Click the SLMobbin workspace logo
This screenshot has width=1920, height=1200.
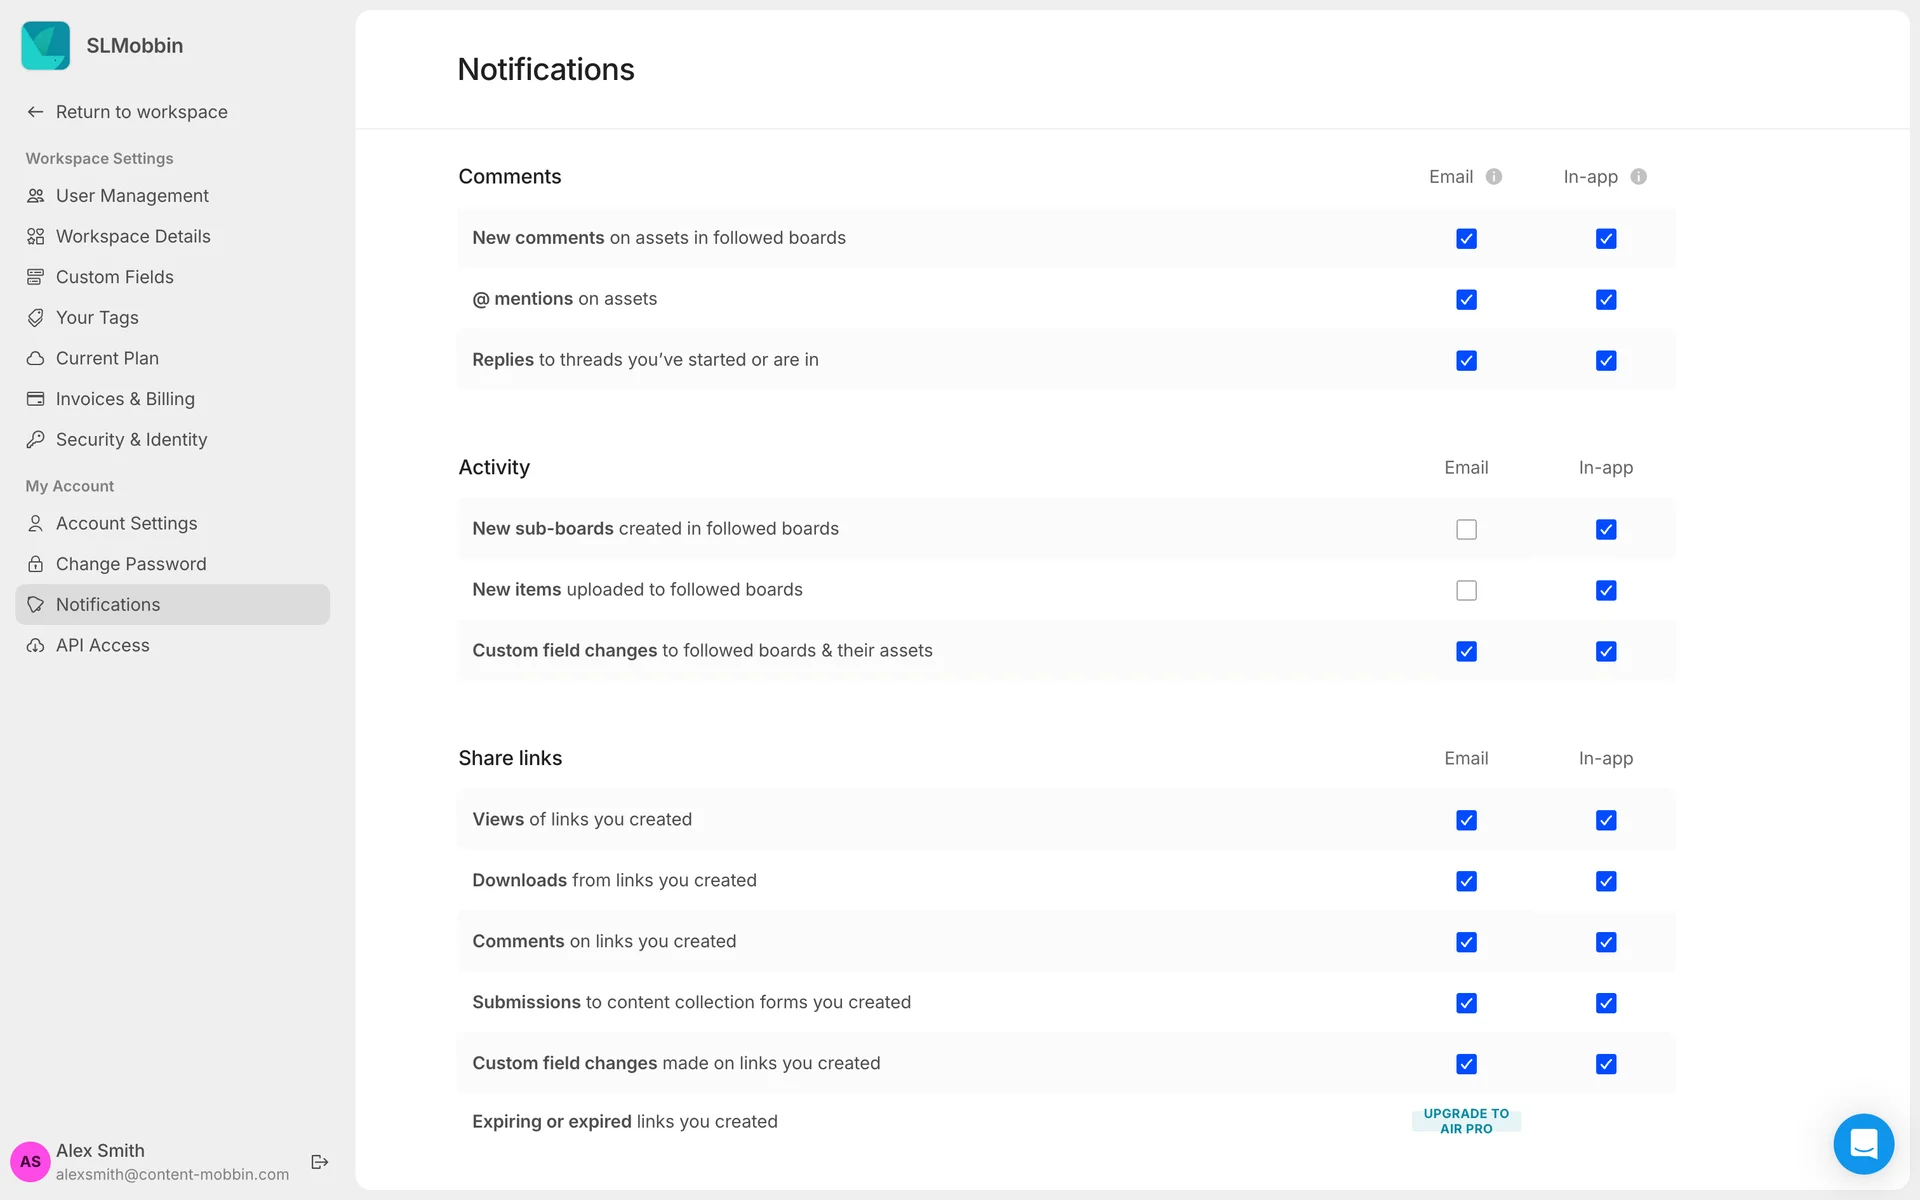[x=46, y=46]
